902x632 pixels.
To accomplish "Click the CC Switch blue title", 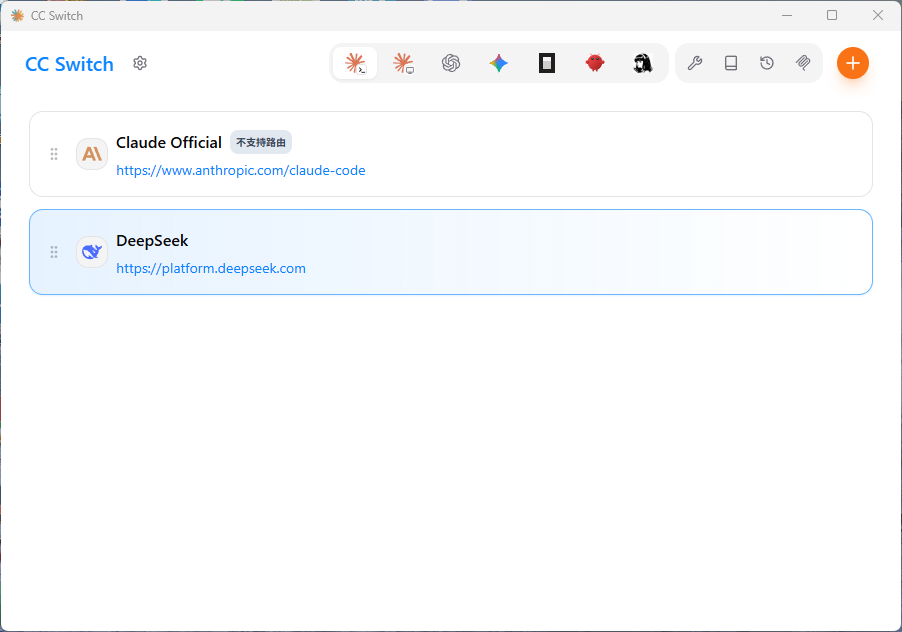I will tap(70, 64).
